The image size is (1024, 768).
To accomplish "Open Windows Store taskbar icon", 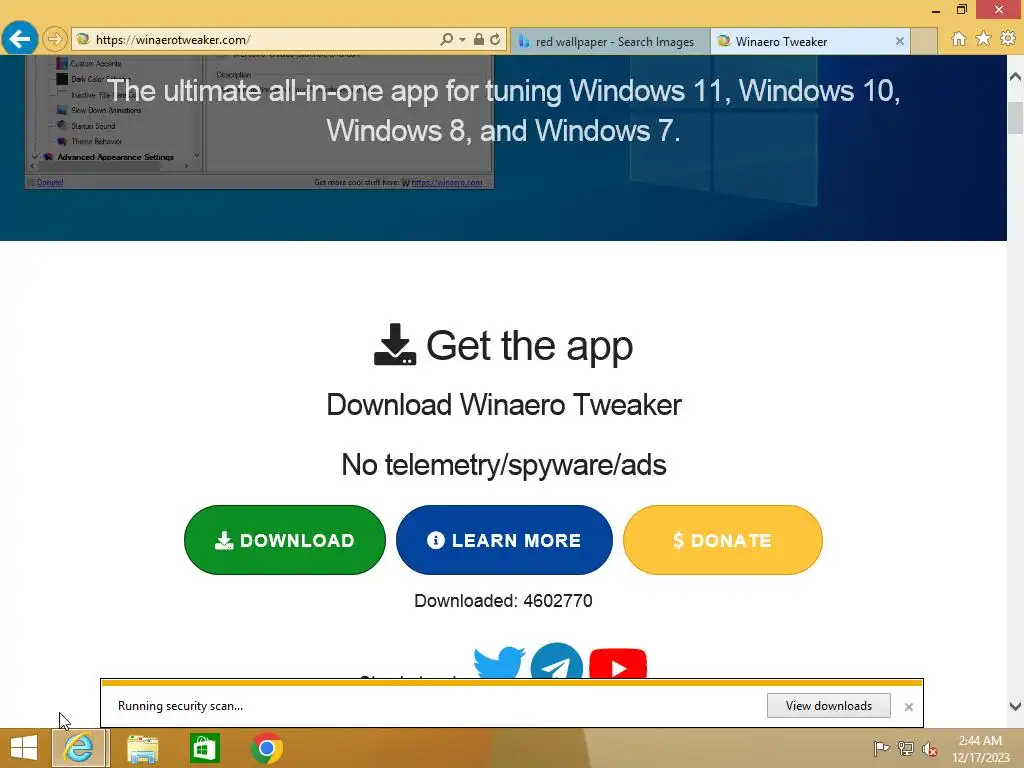I will click(204, 748).
